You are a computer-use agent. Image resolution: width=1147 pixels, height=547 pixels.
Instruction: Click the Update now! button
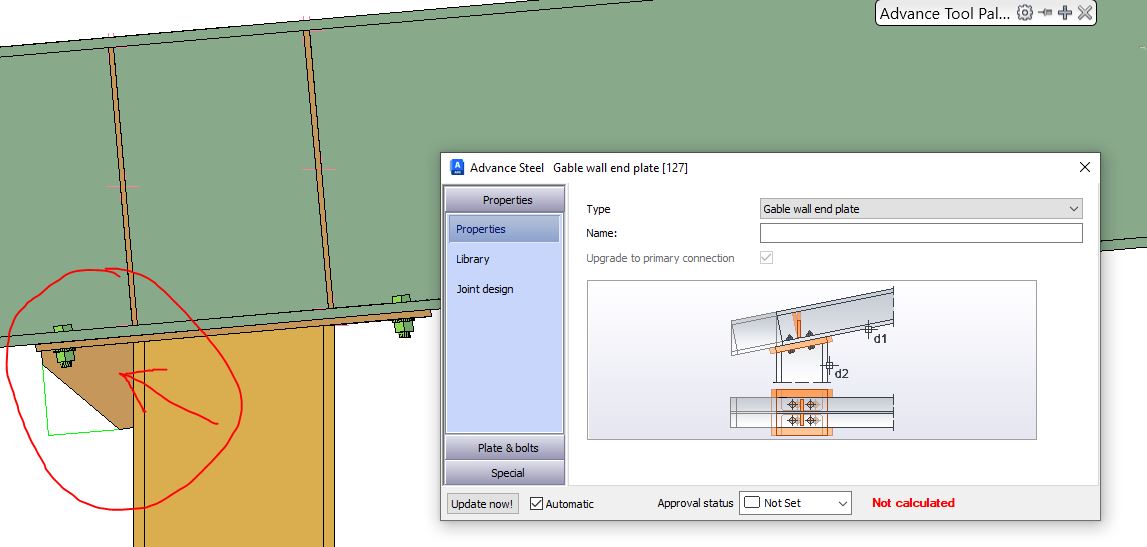click(482, 504)
